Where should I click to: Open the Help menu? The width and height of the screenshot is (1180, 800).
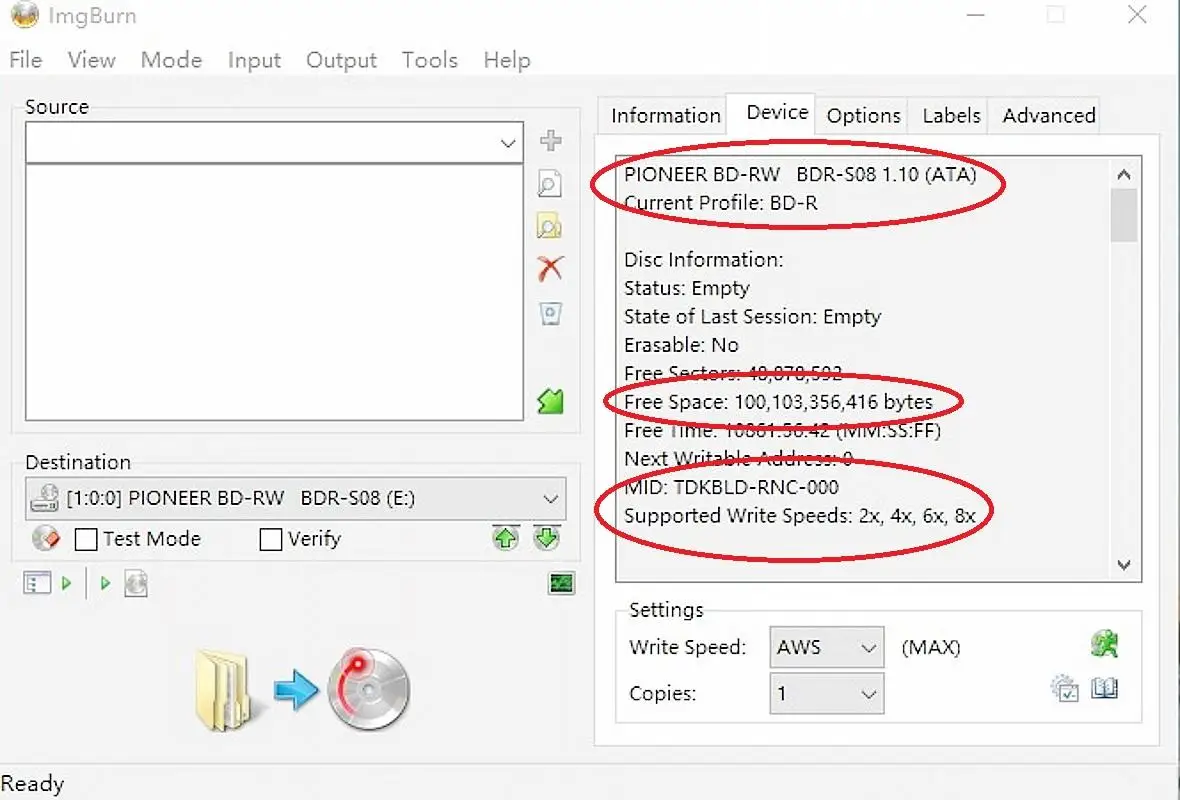point(507,60)
